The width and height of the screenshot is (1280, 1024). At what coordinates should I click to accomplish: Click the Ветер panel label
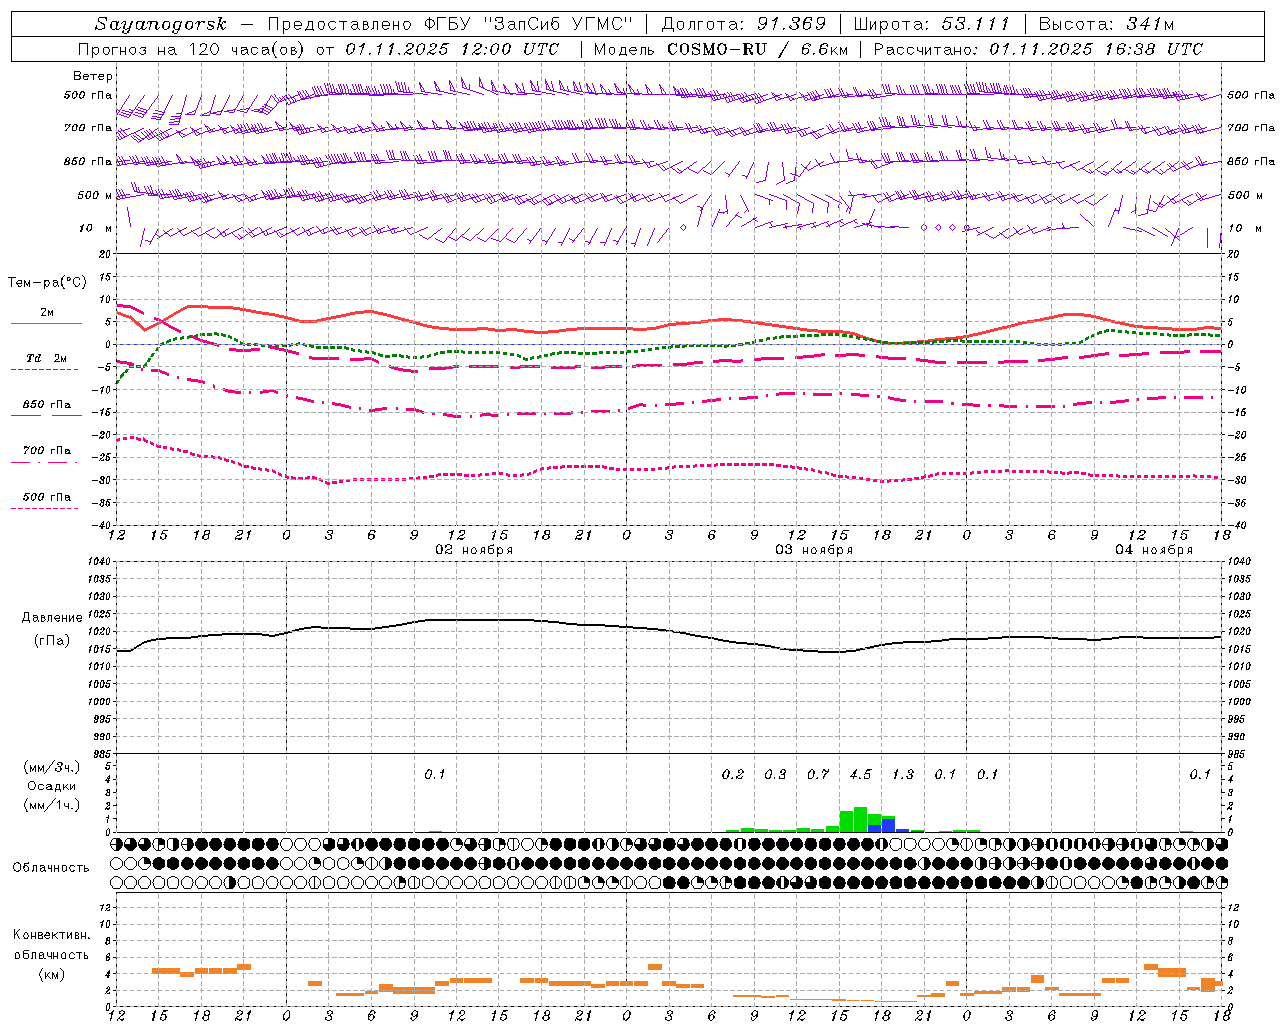coord(93,76)
